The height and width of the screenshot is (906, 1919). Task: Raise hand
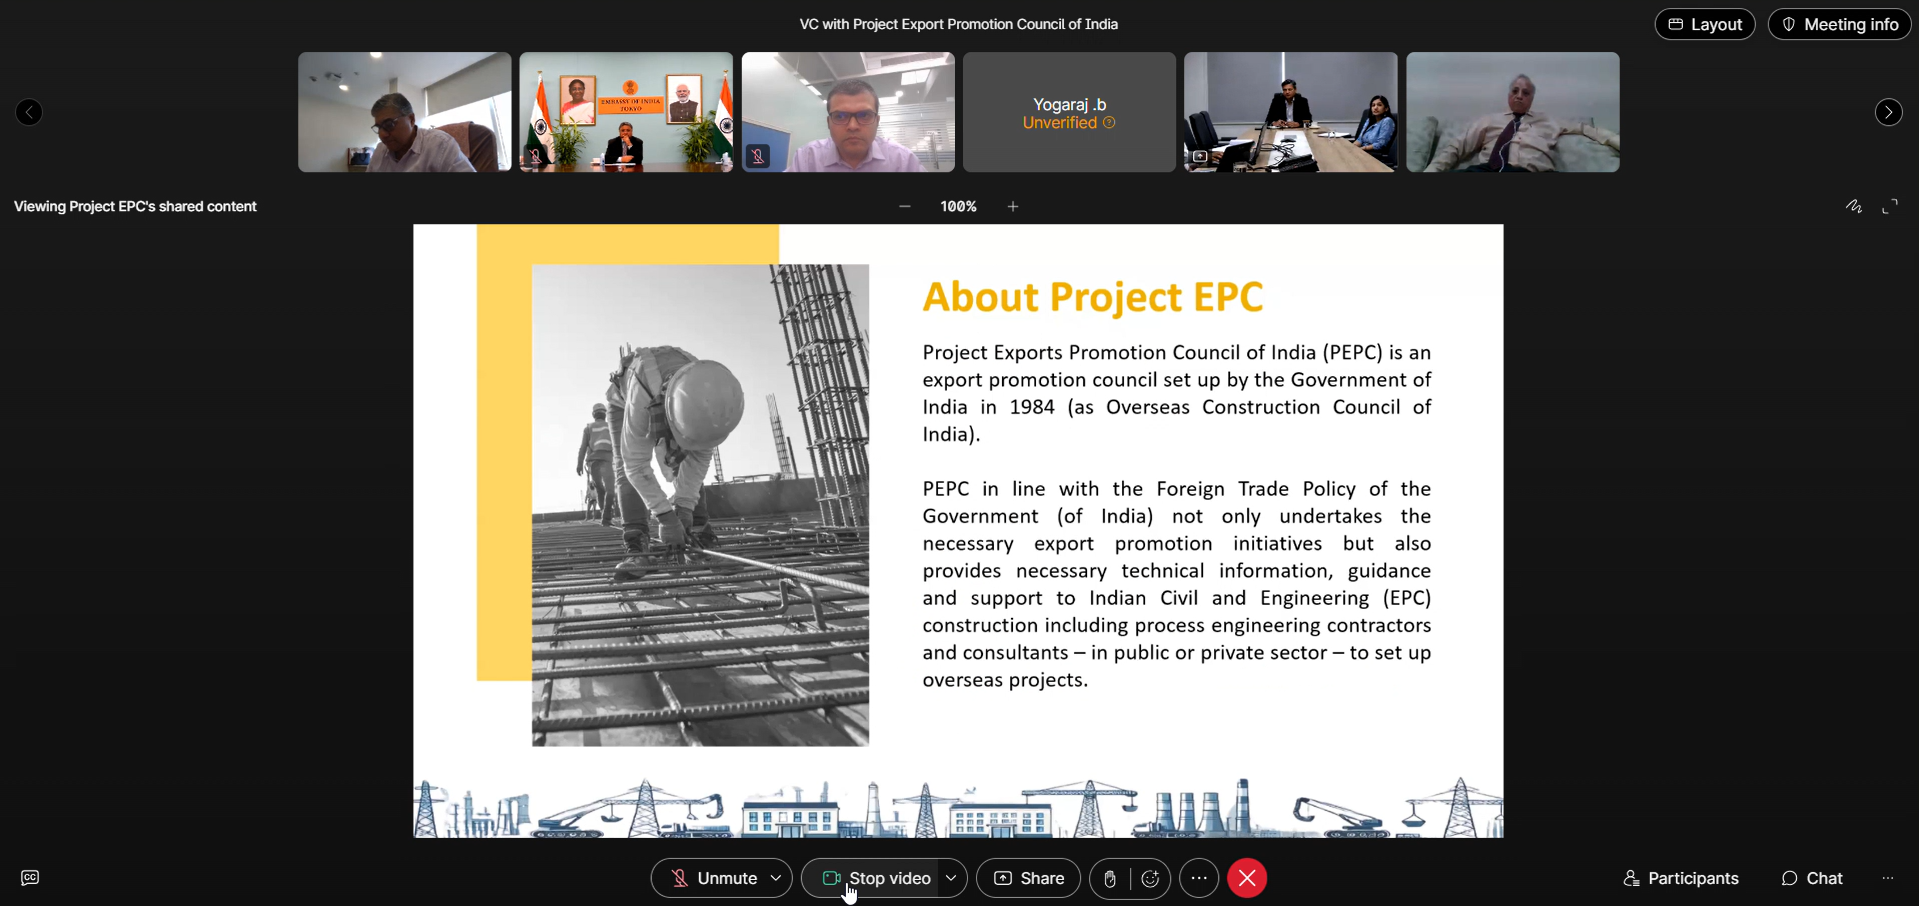pos(1110,879)
